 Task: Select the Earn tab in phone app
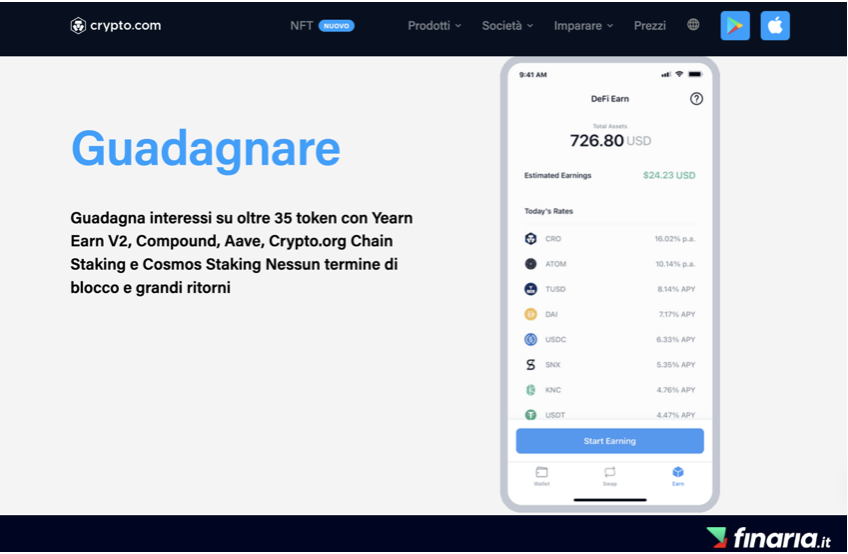tap(678, 476)
